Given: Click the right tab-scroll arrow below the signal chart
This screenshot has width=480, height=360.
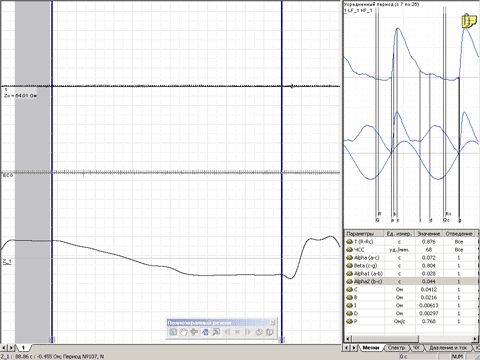Looking at the screenshot, I should [x=12, y=348].
